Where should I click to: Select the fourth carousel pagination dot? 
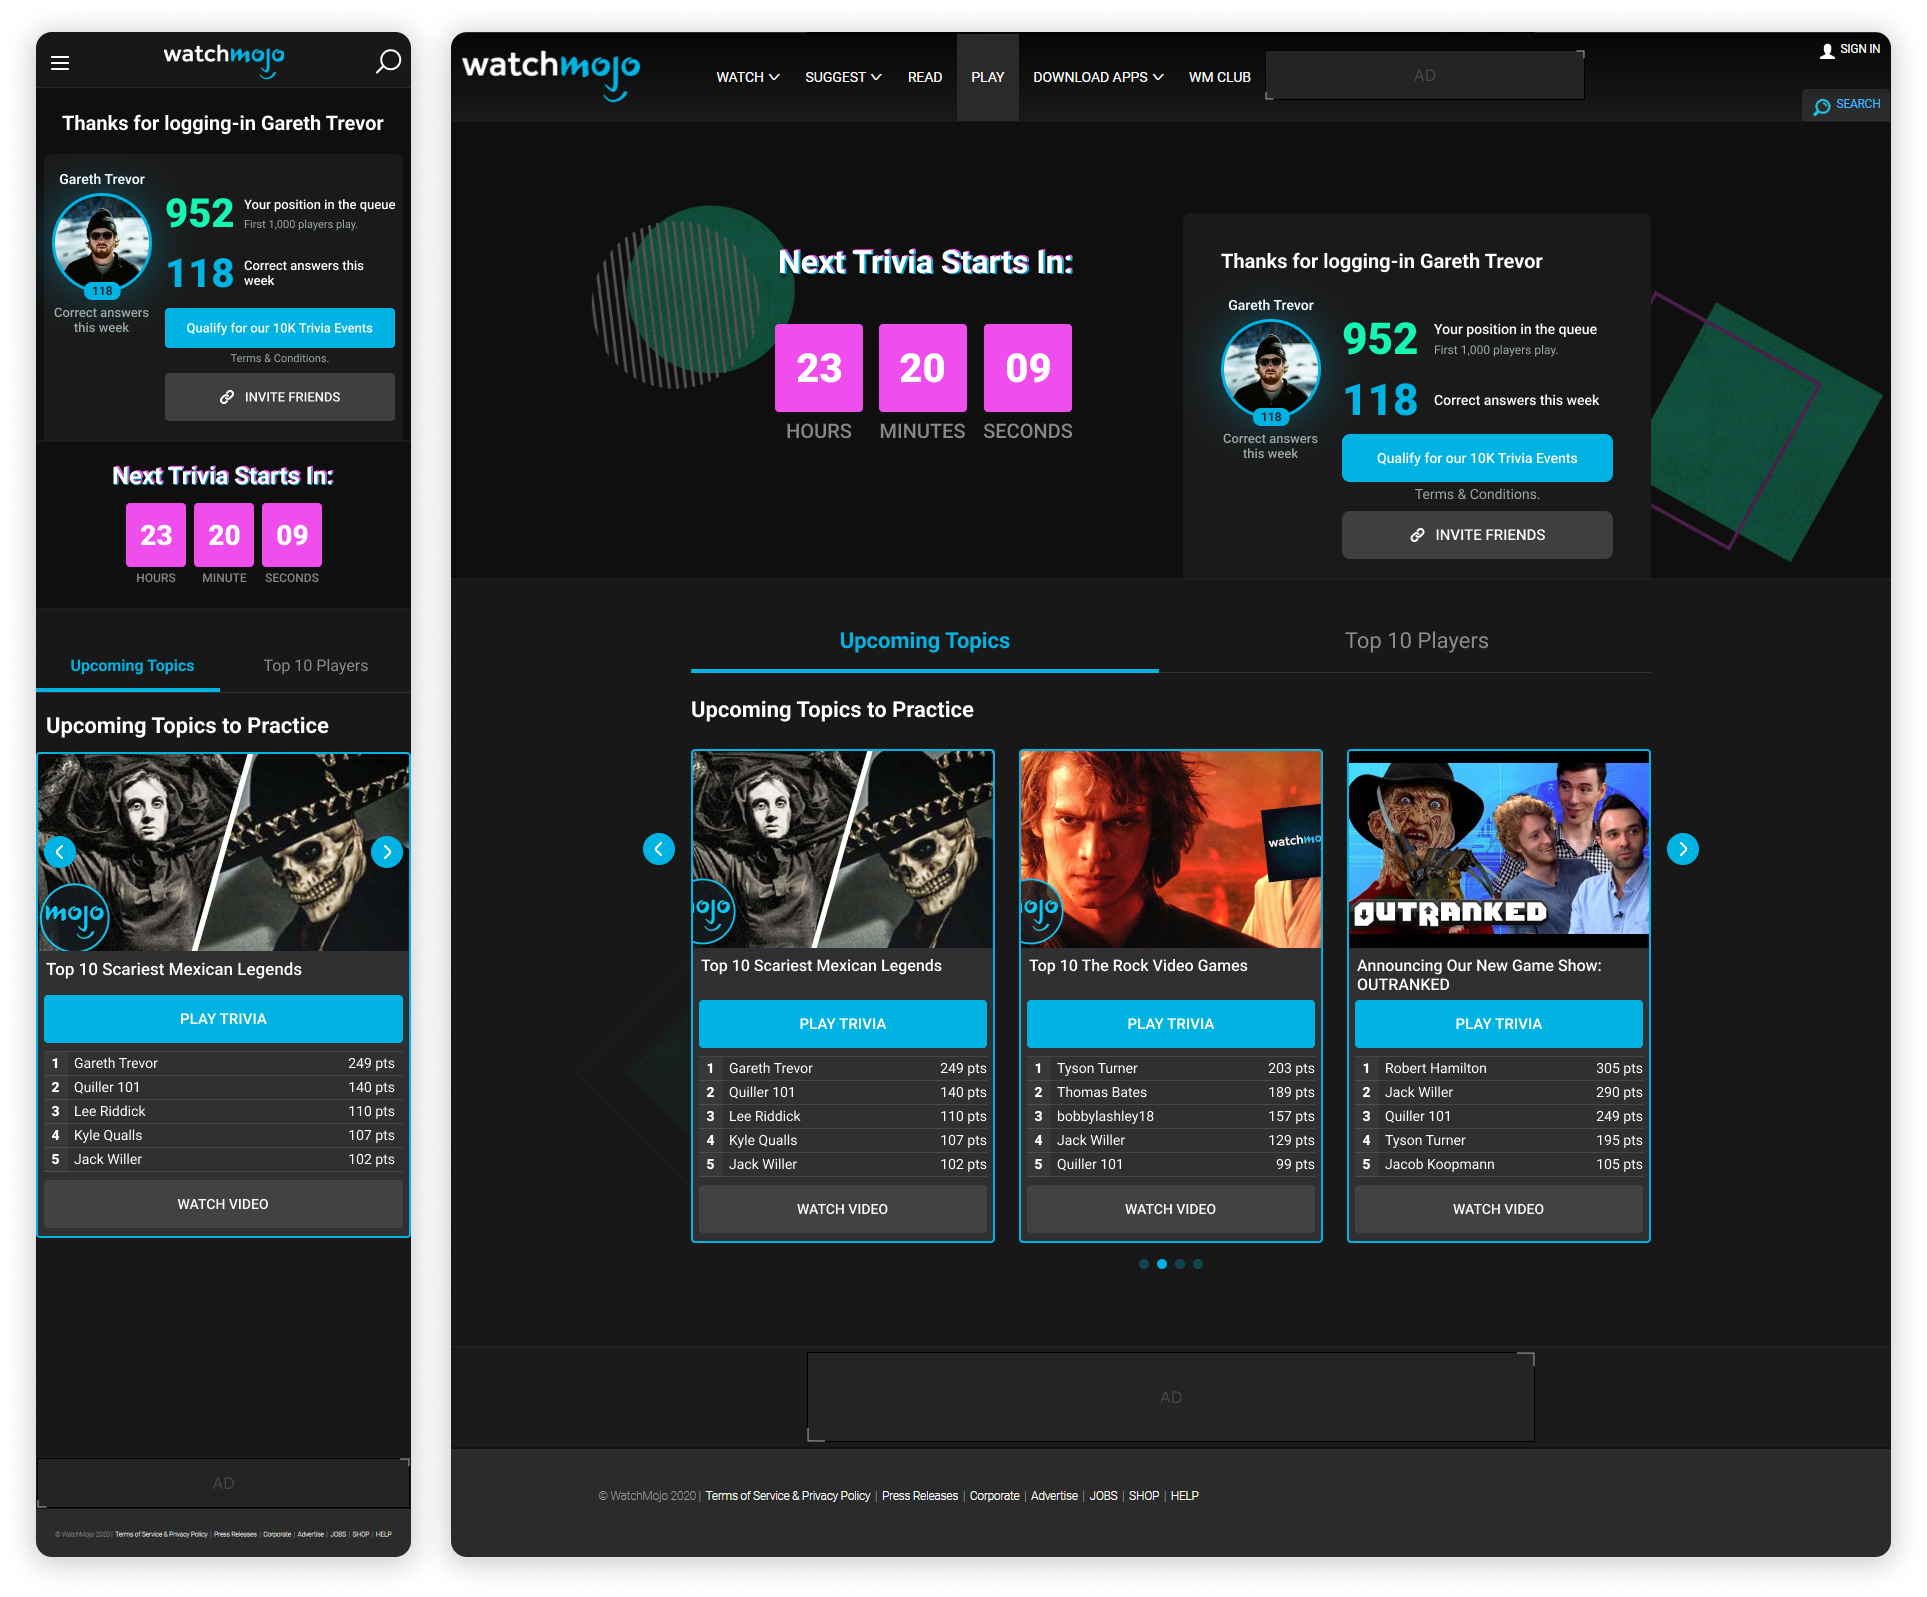1198,1264
